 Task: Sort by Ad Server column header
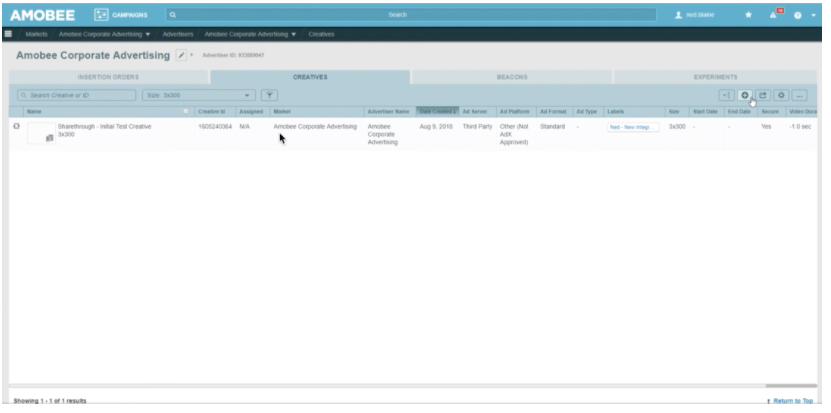coord(475,112)
